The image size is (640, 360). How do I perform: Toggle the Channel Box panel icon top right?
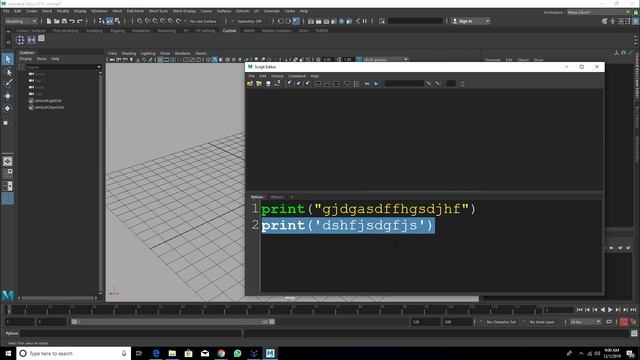[636, 21]
